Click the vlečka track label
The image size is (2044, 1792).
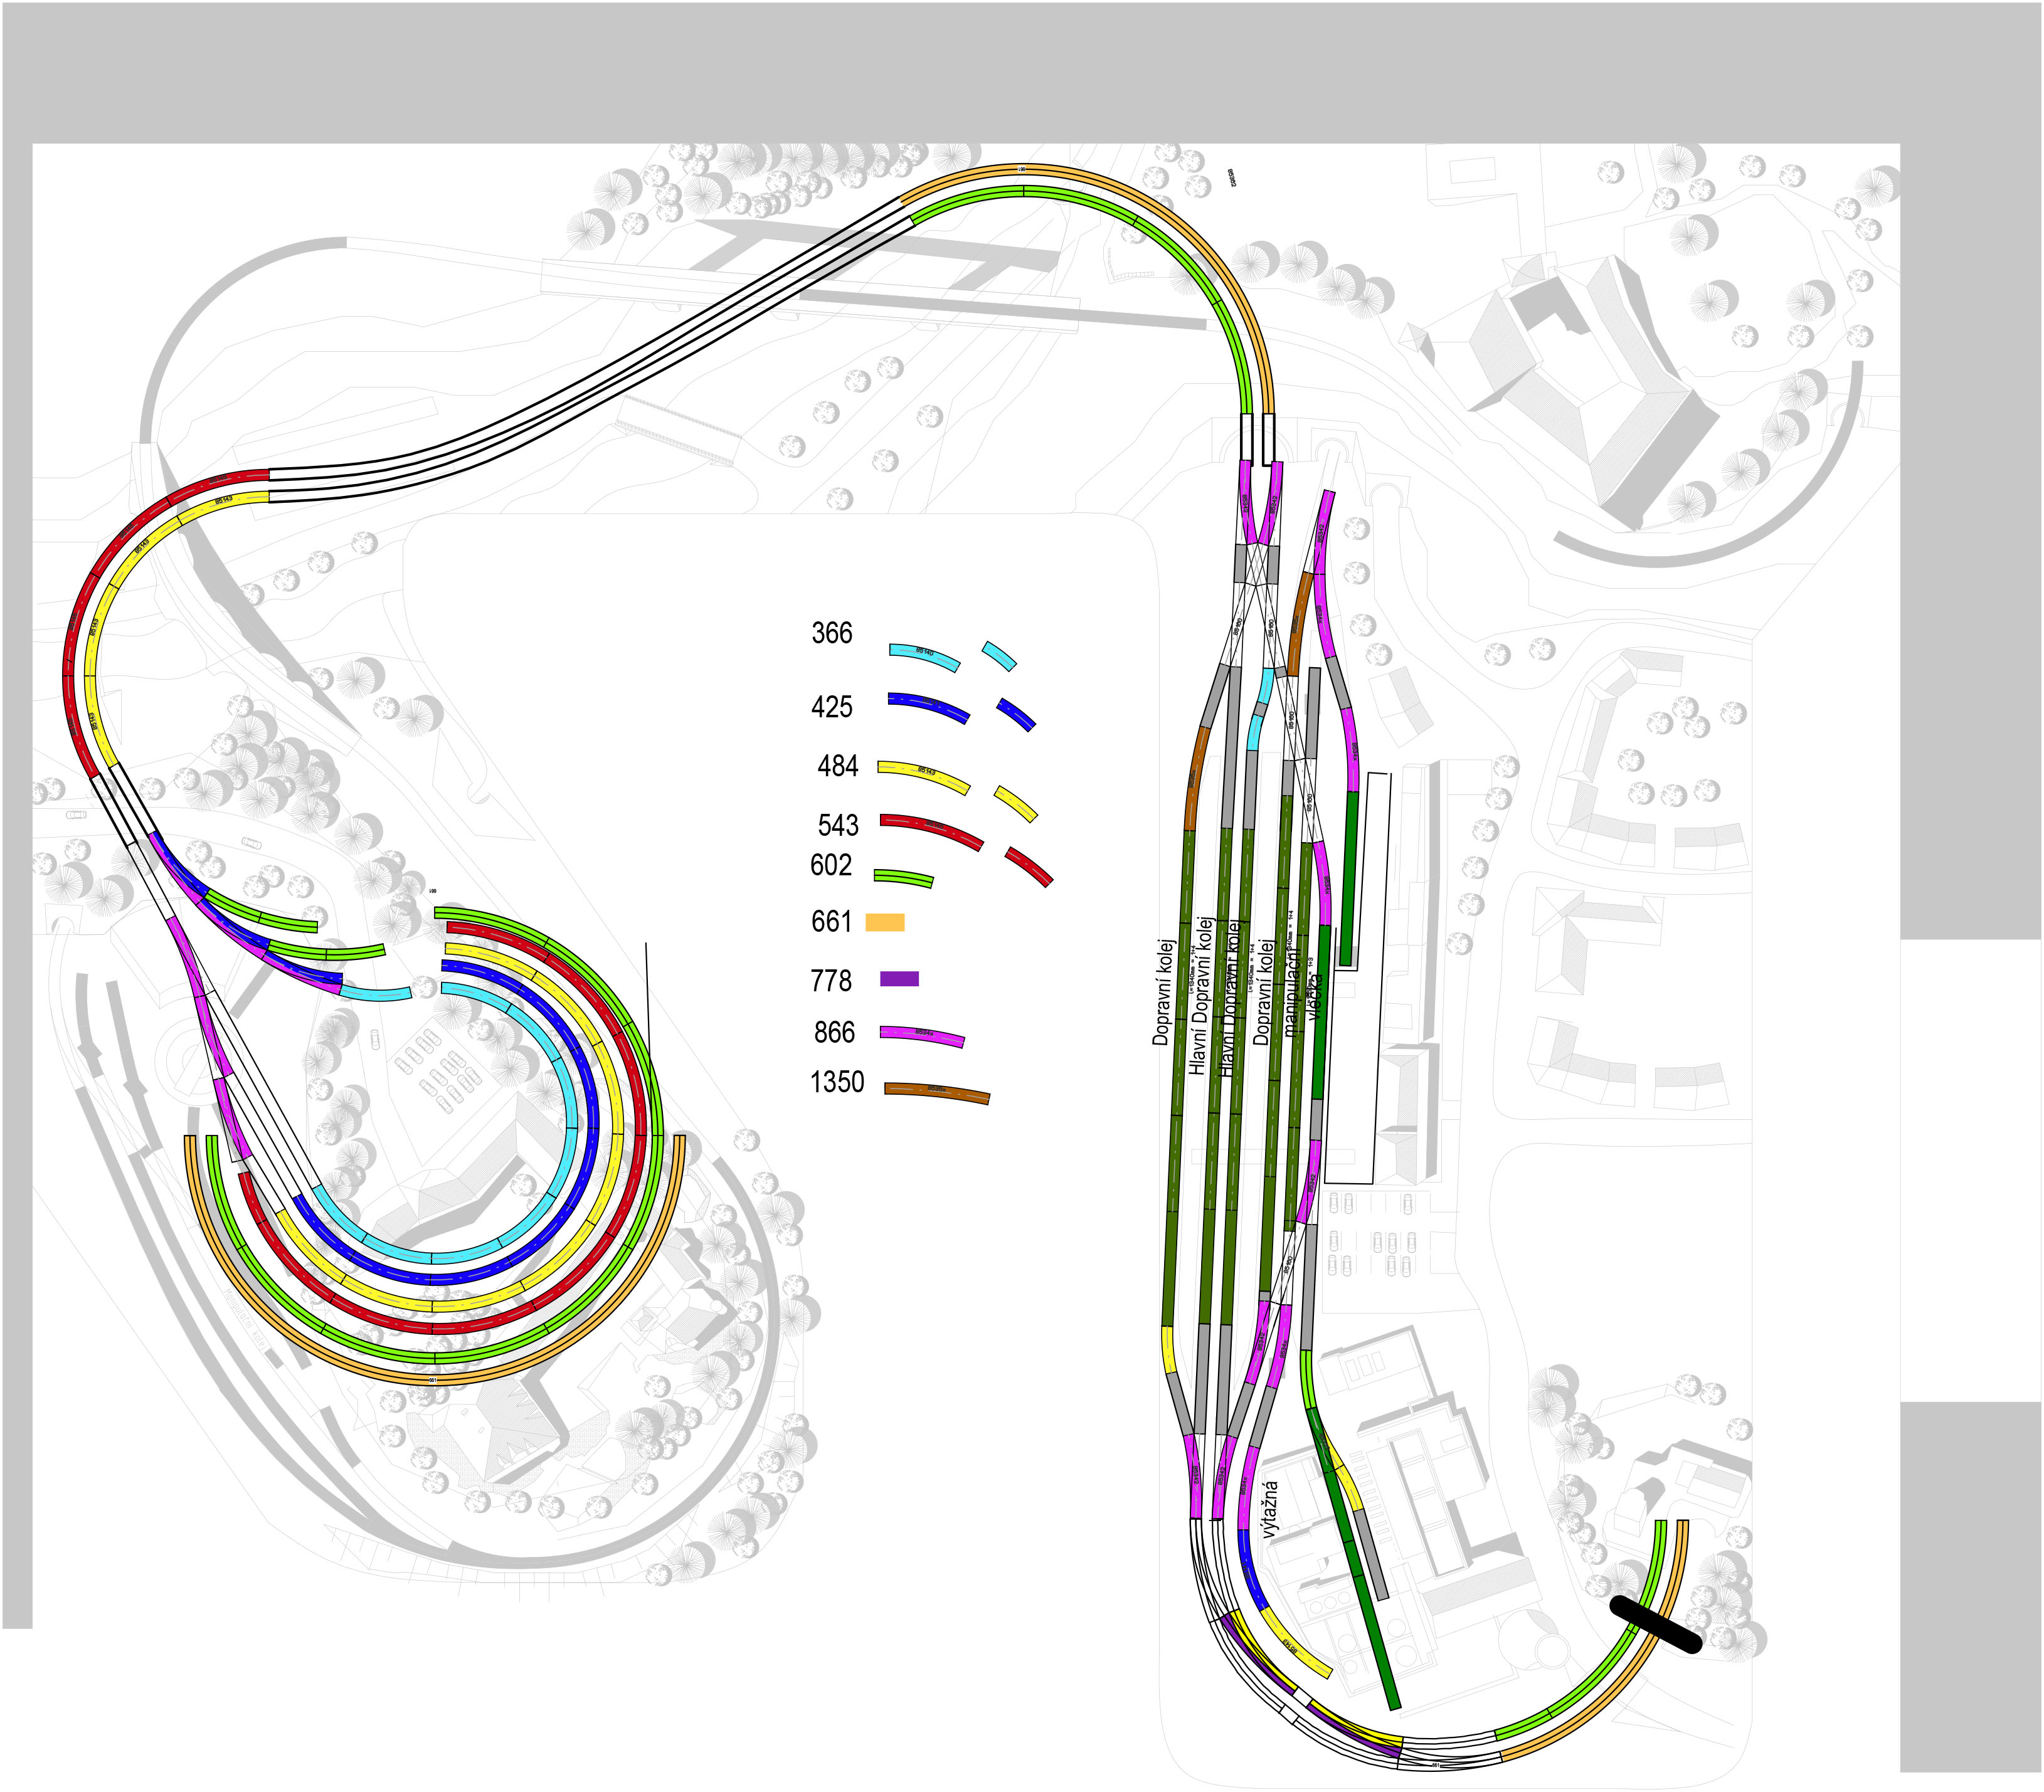pos(1315,996)
